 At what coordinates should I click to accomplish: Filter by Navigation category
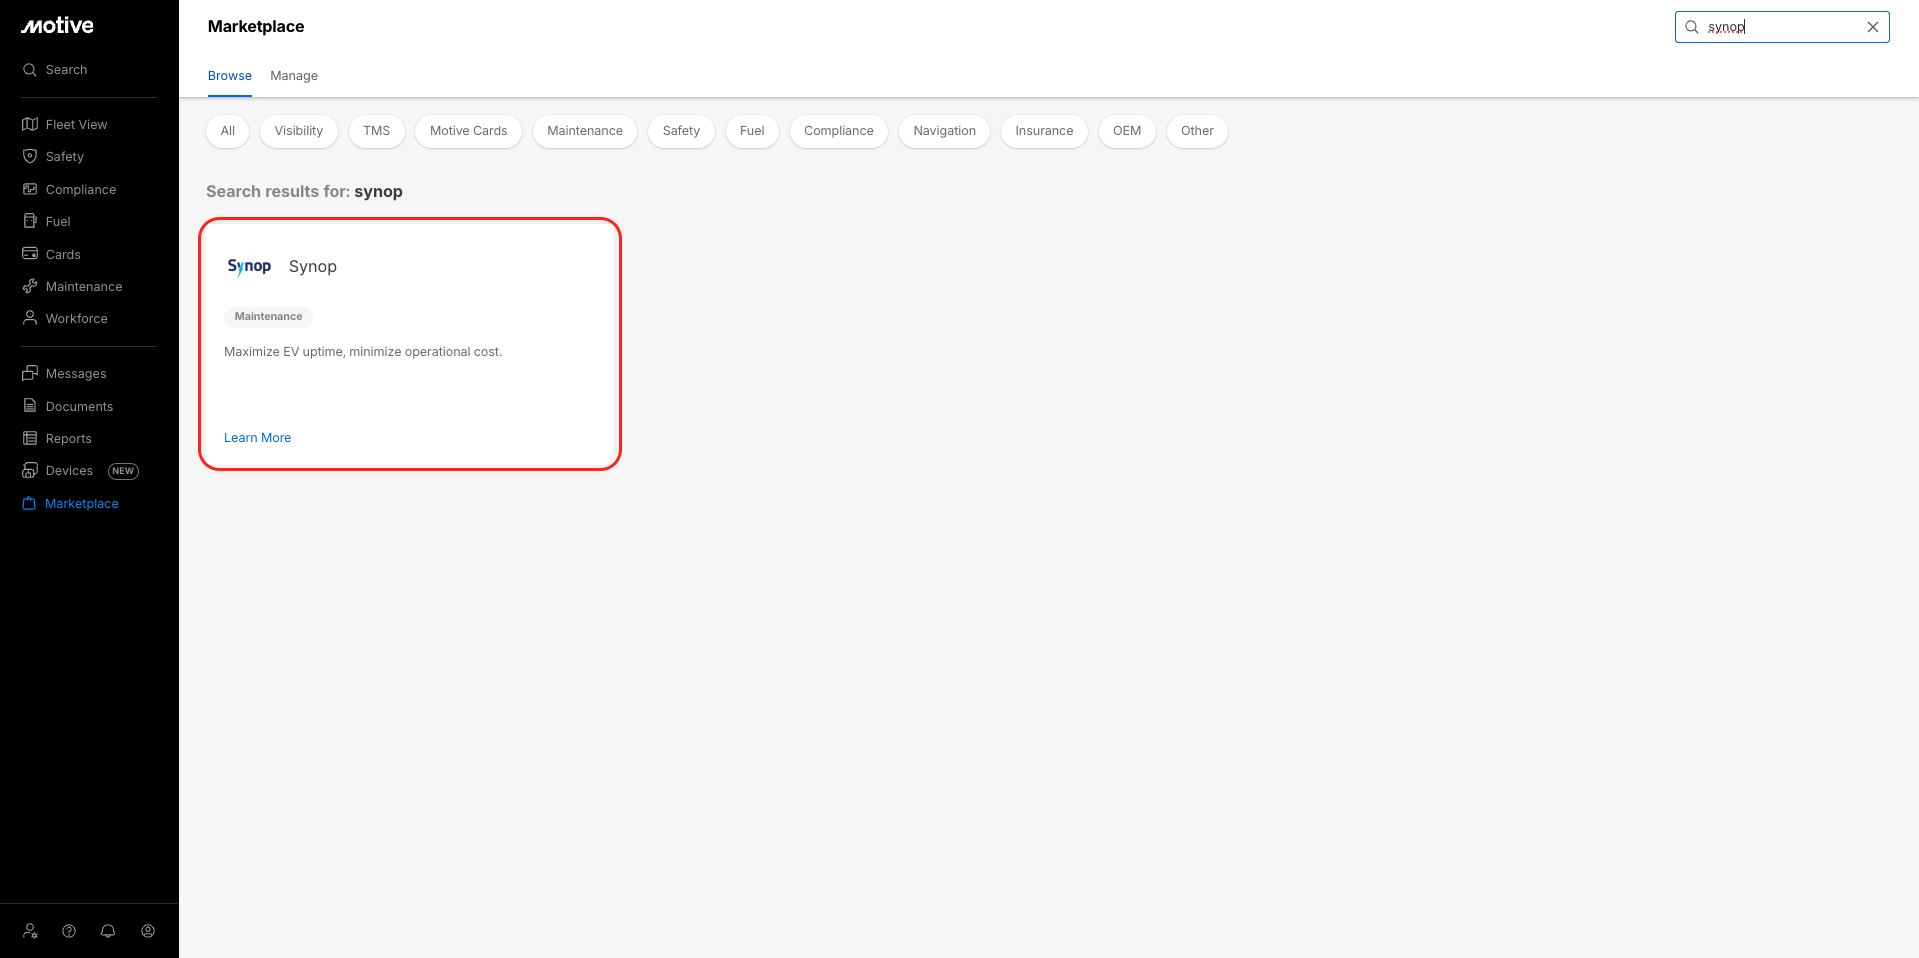[x=944, y=131]
